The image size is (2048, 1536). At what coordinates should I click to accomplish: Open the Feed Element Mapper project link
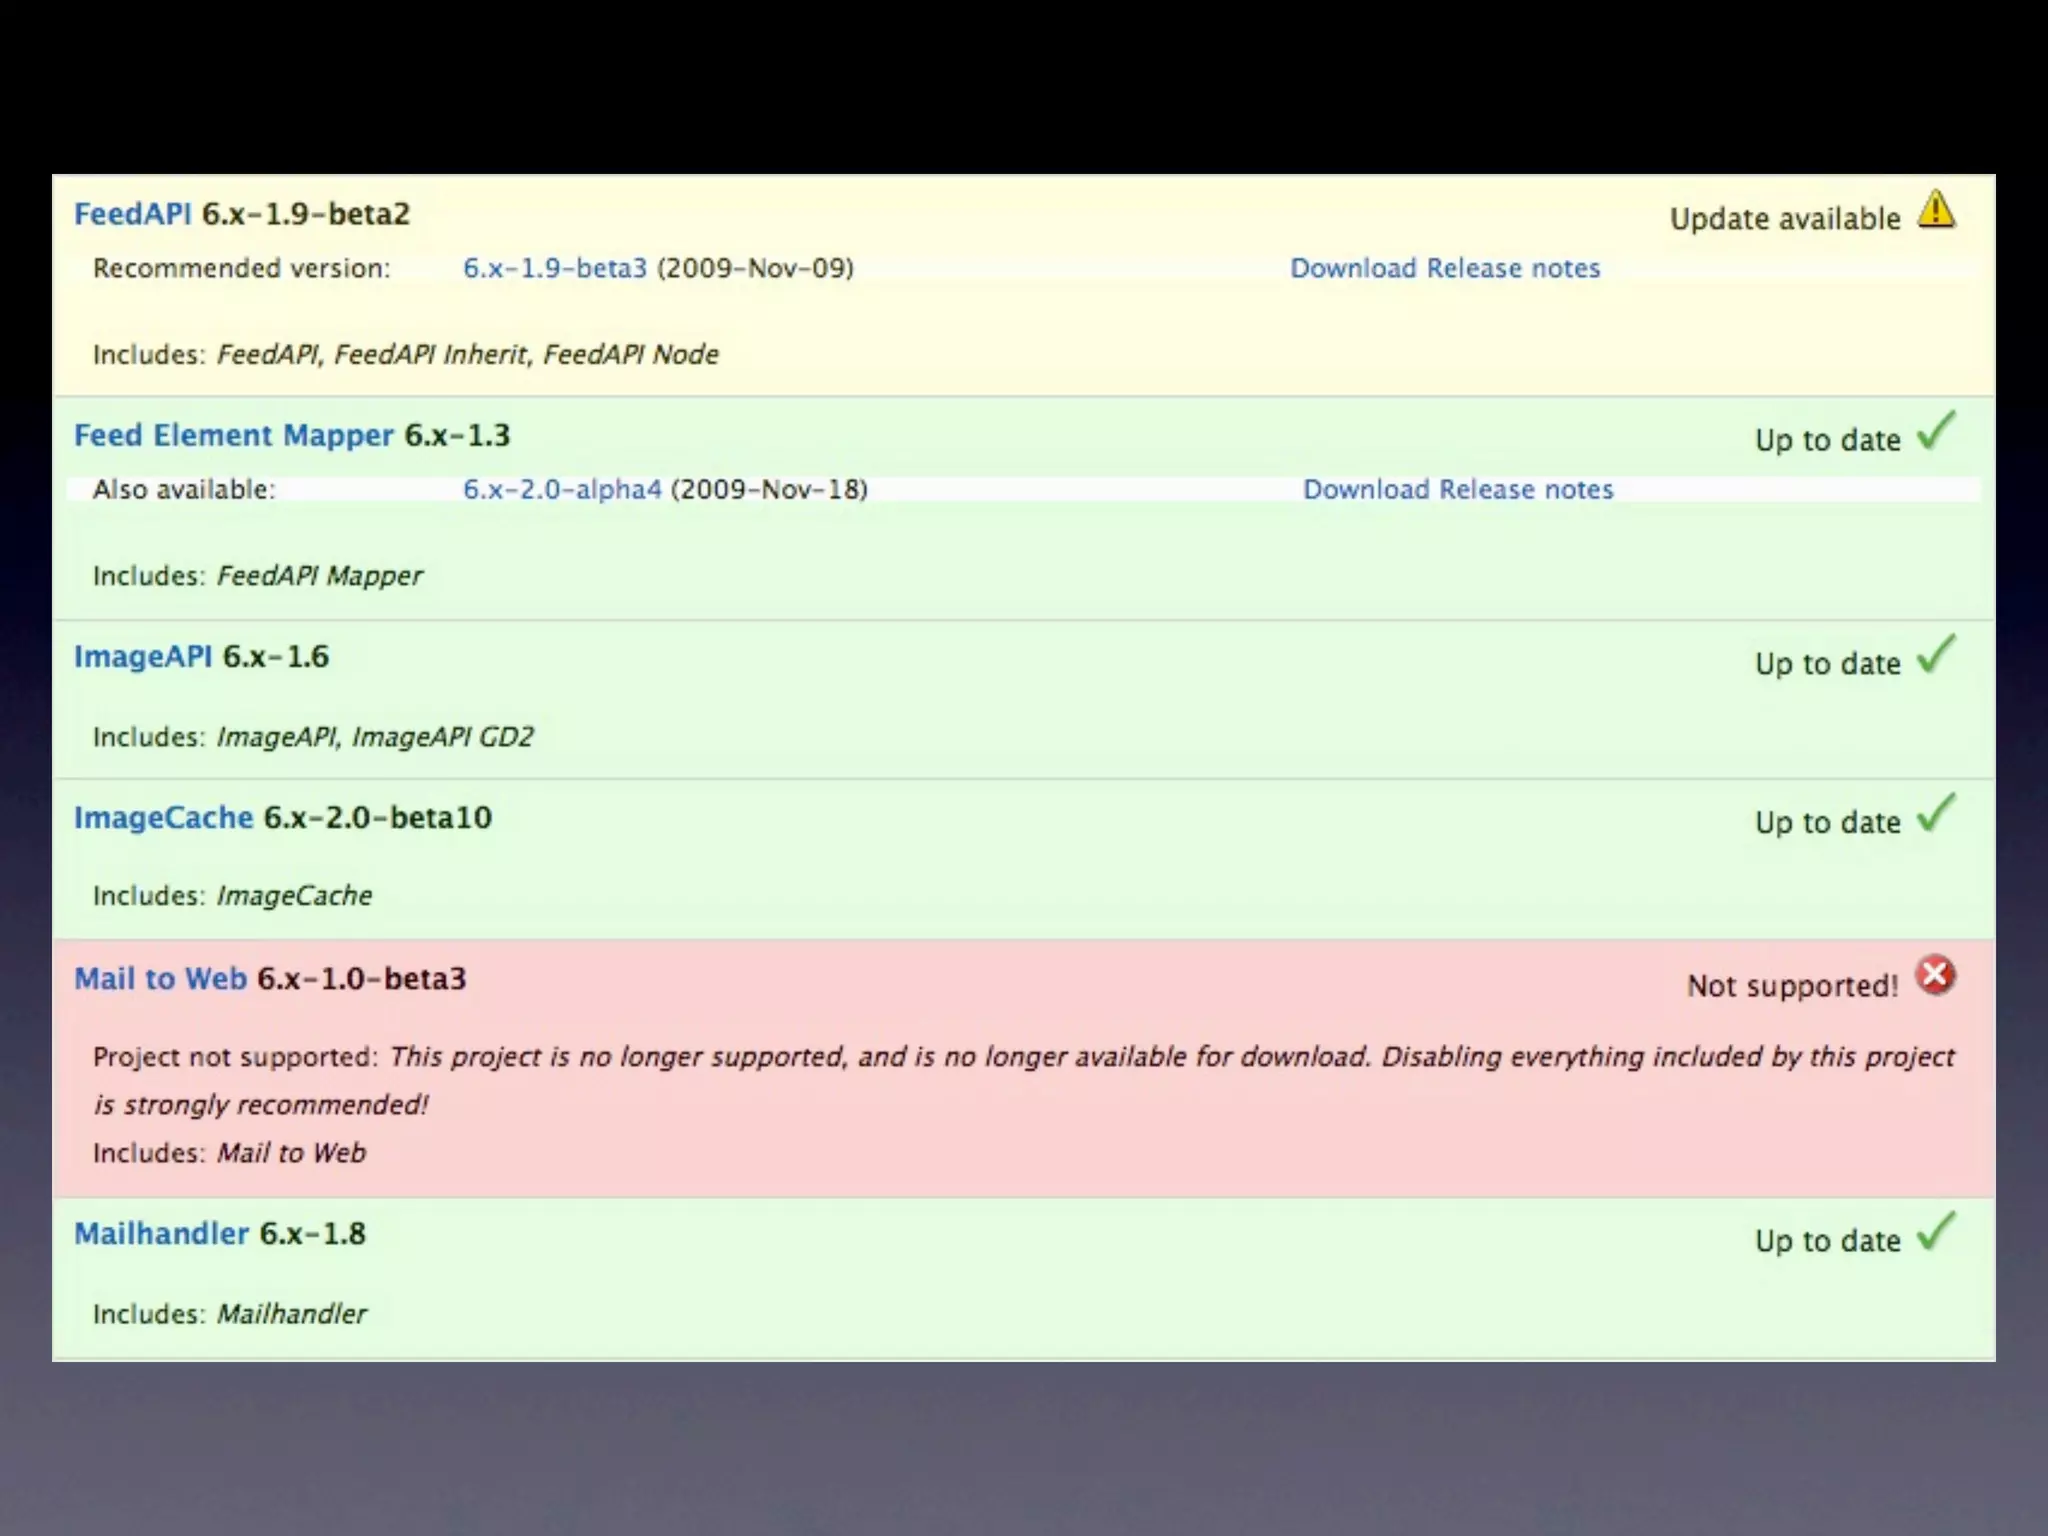pos(234,436)
